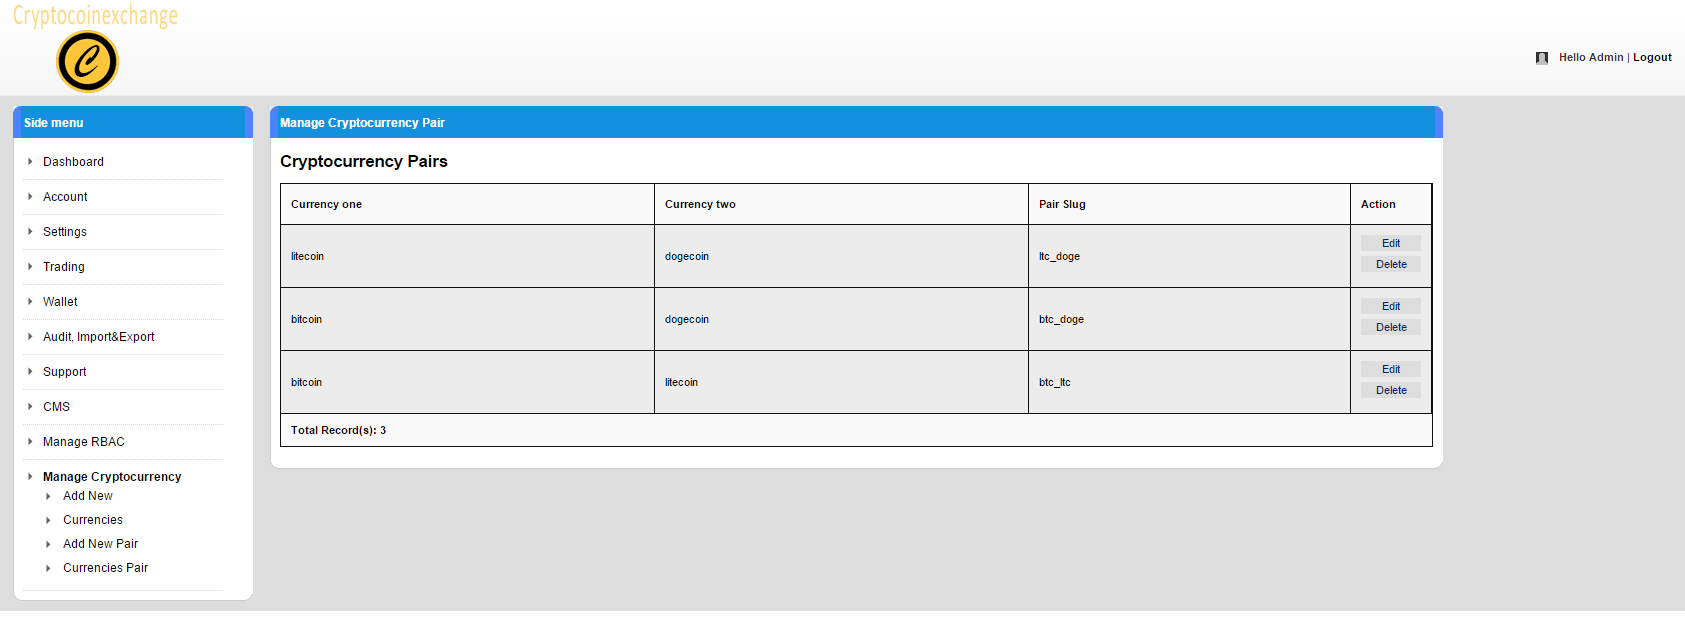Click dogecoin in the ltc_doge row
This screenshot has width=1685, height=618.
[x=687, y=256]
